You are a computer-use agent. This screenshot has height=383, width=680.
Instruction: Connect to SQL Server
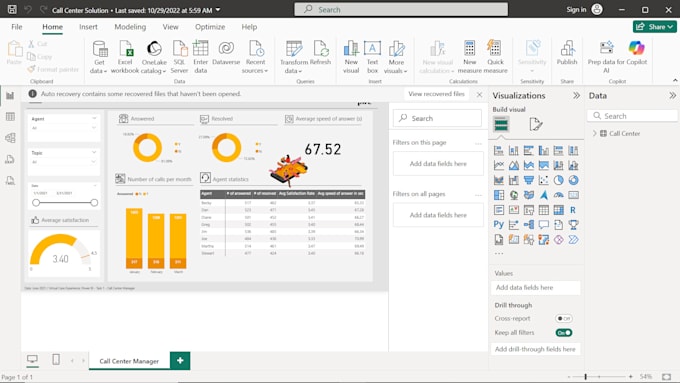179,57
